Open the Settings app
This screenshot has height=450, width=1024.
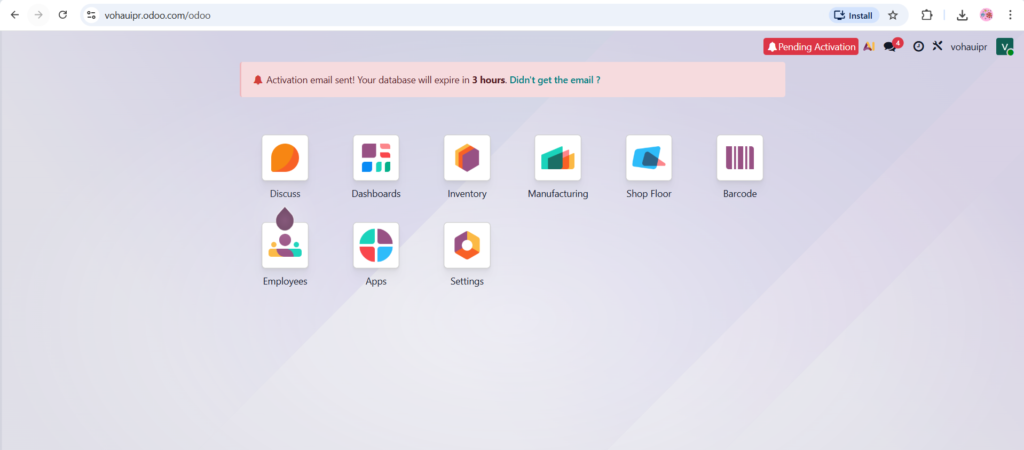click(467, 246)
